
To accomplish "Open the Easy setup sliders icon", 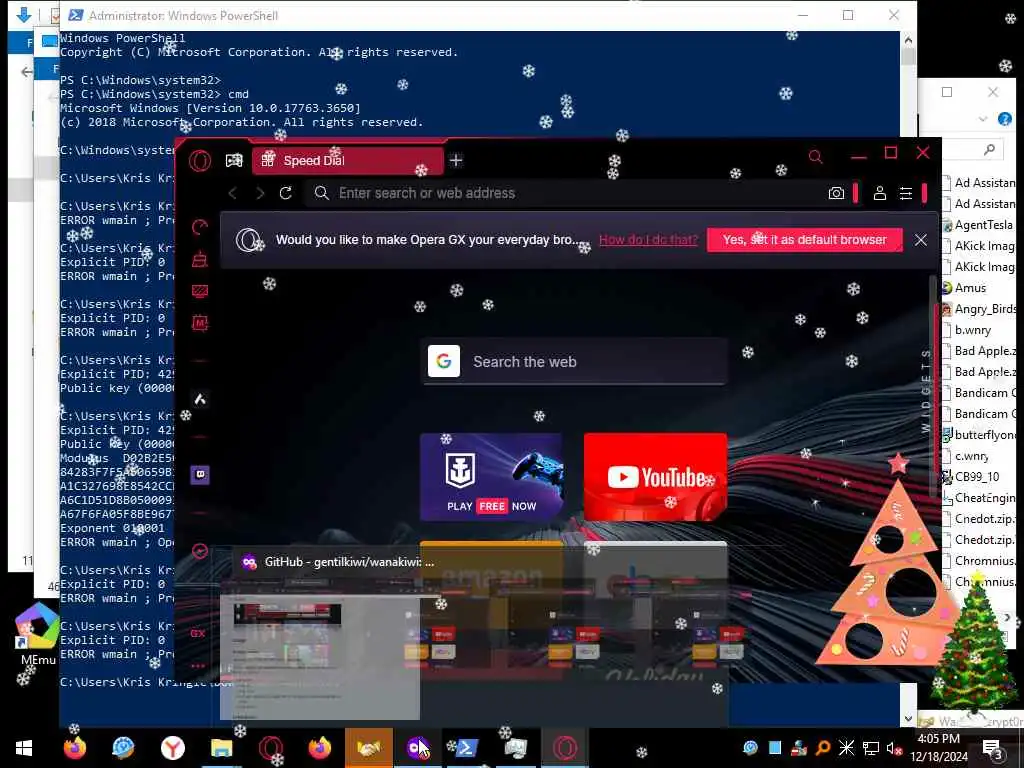I will pos(906,193).
